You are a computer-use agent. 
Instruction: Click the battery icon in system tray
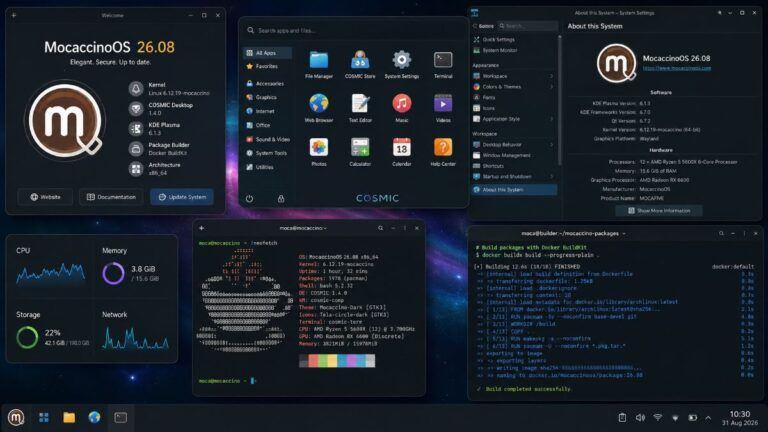pyautogui.click(x=693, y=418)
